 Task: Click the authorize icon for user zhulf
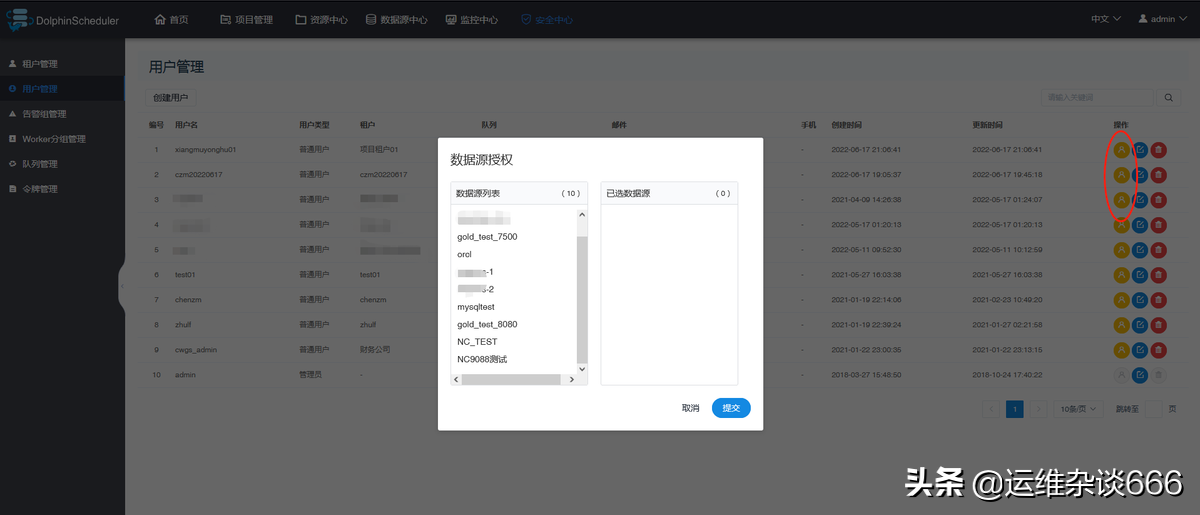coord(1122,324)
